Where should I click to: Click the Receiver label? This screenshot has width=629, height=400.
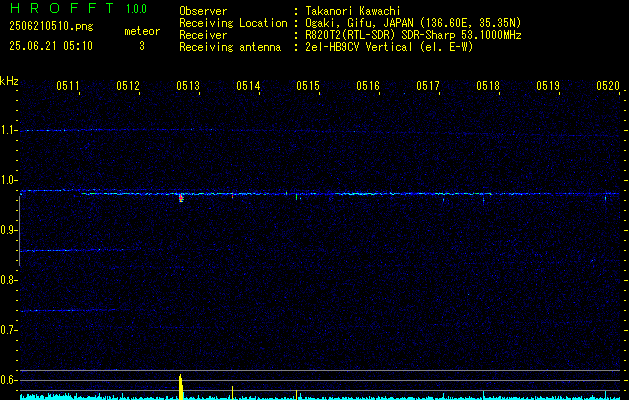203,35
